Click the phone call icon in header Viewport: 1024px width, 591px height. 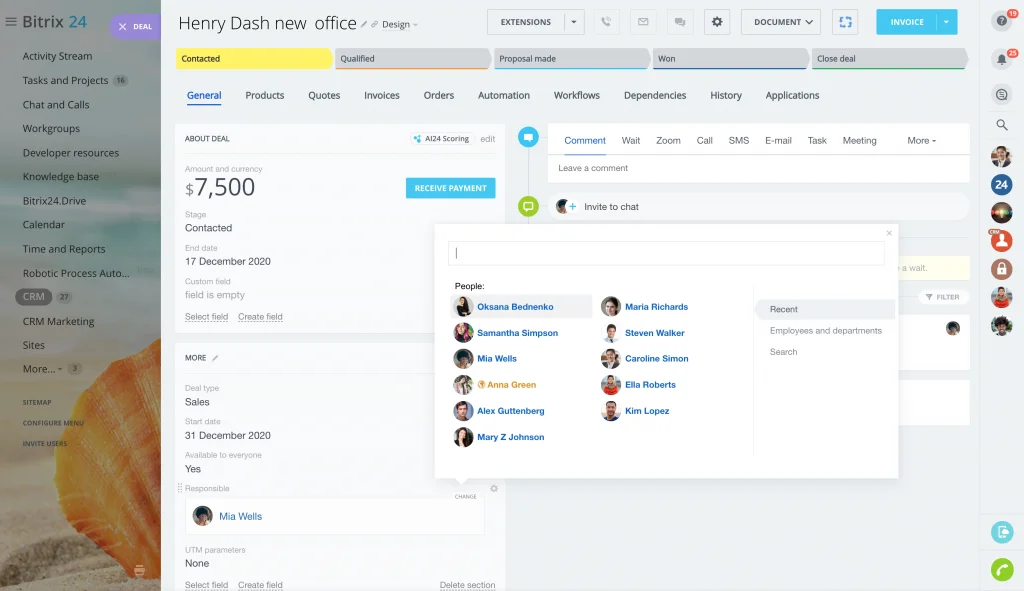605,22
